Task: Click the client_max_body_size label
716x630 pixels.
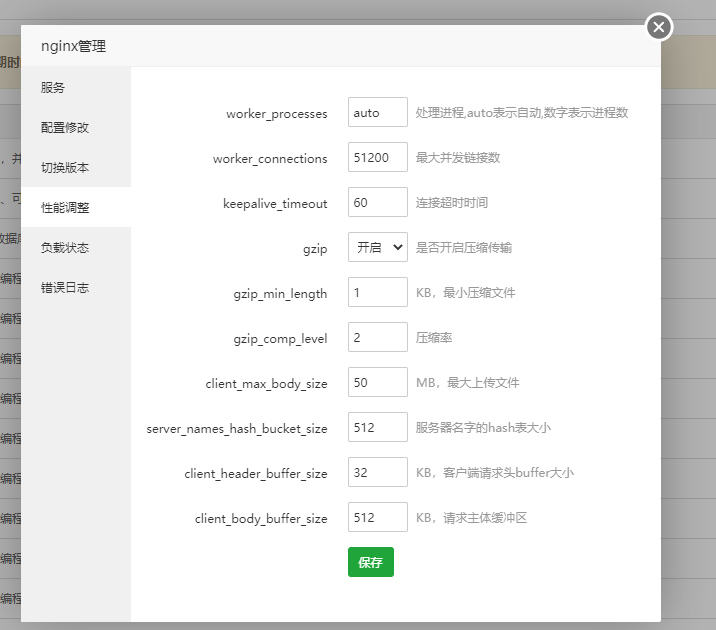Action: [266, 383]
